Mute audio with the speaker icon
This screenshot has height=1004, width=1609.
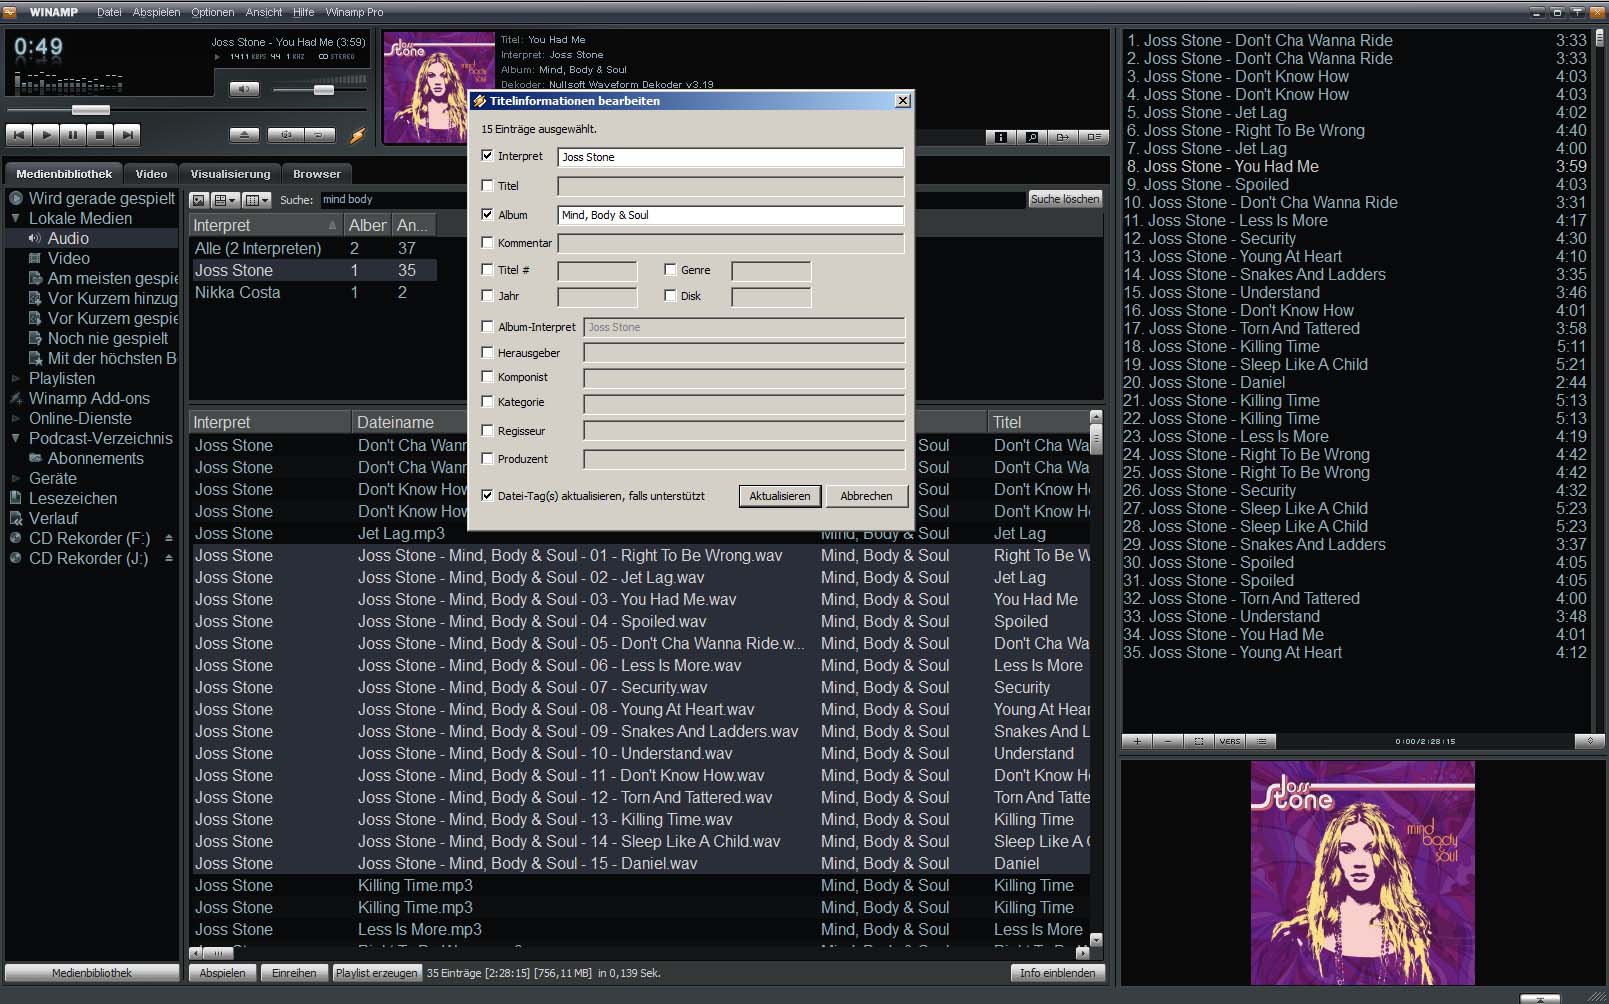tap(244, 89)
